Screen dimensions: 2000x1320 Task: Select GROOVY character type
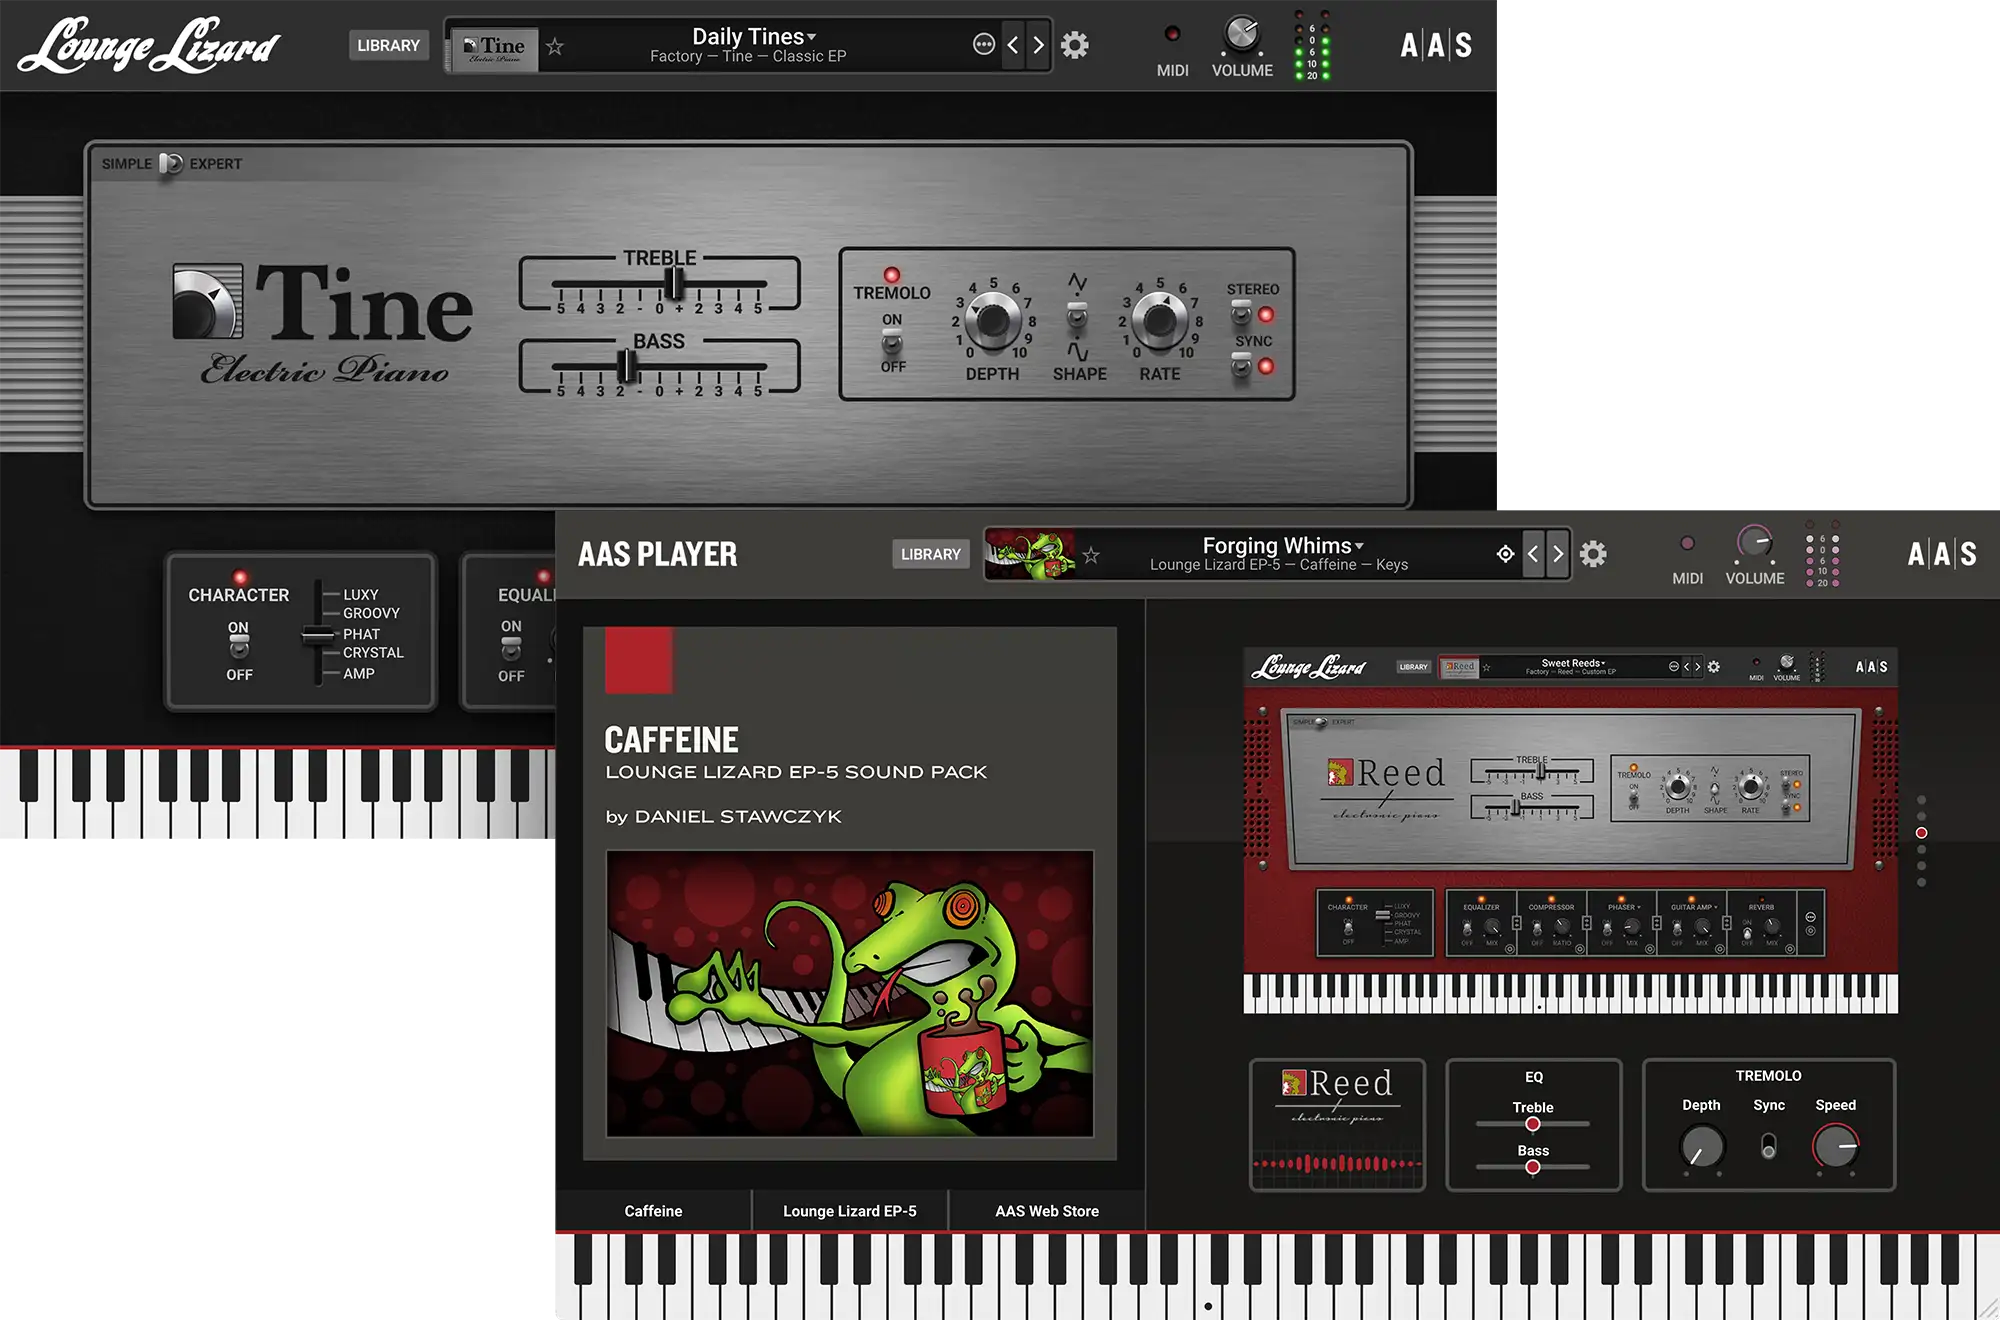point(371,613)
